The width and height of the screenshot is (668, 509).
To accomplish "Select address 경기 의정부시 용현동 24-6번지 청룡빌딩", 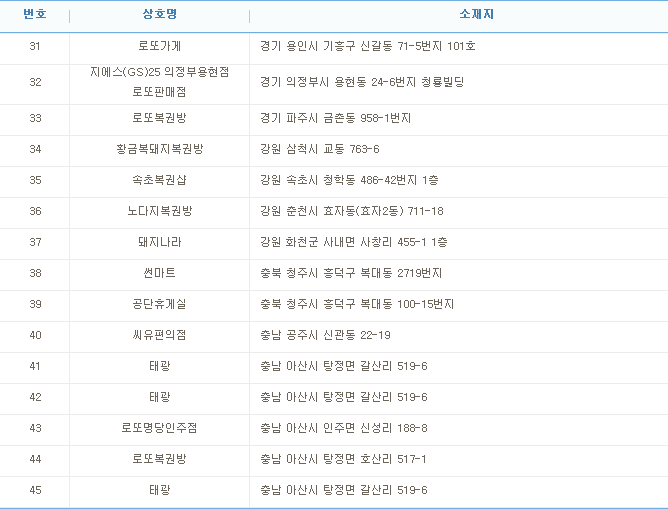I will tap(362, 82).
